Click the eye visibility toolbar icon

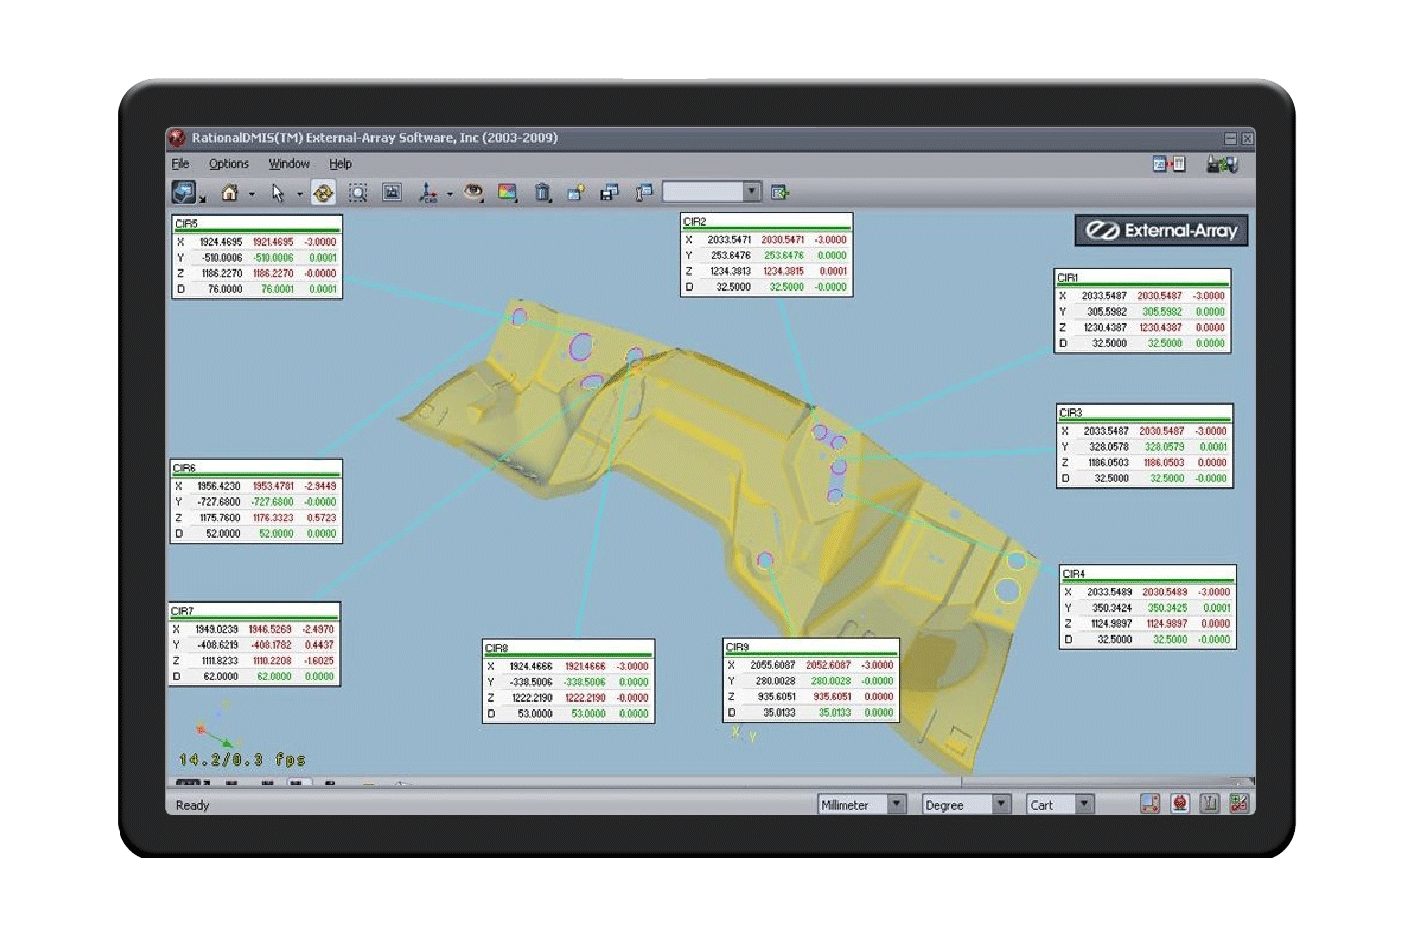pos(473,192)
